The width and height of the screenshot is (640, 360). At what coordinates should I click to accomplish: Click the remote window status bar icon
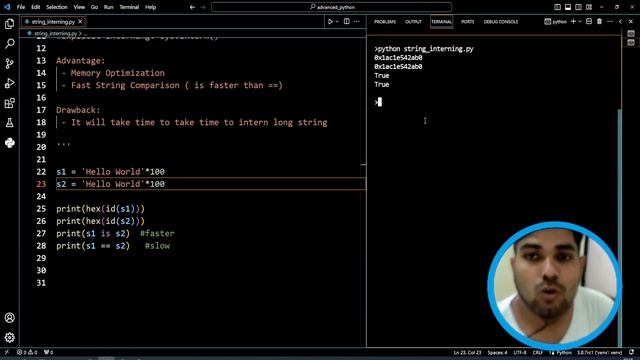pyautogui.click(x=7, y=352)
